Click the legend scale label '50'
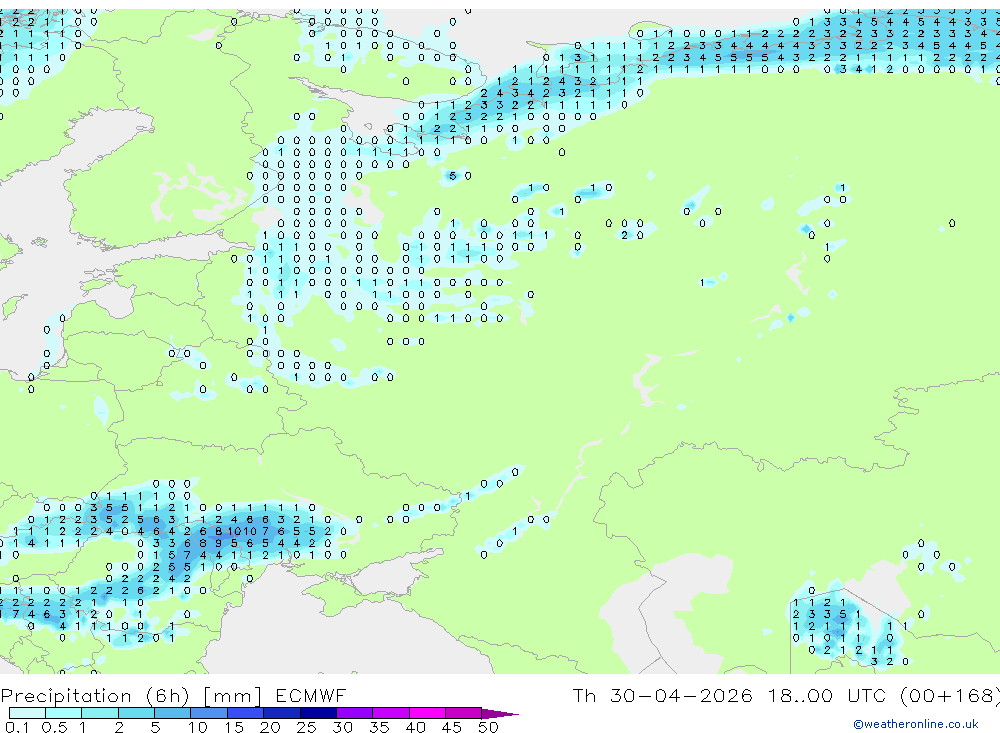 tap(488, 727)
